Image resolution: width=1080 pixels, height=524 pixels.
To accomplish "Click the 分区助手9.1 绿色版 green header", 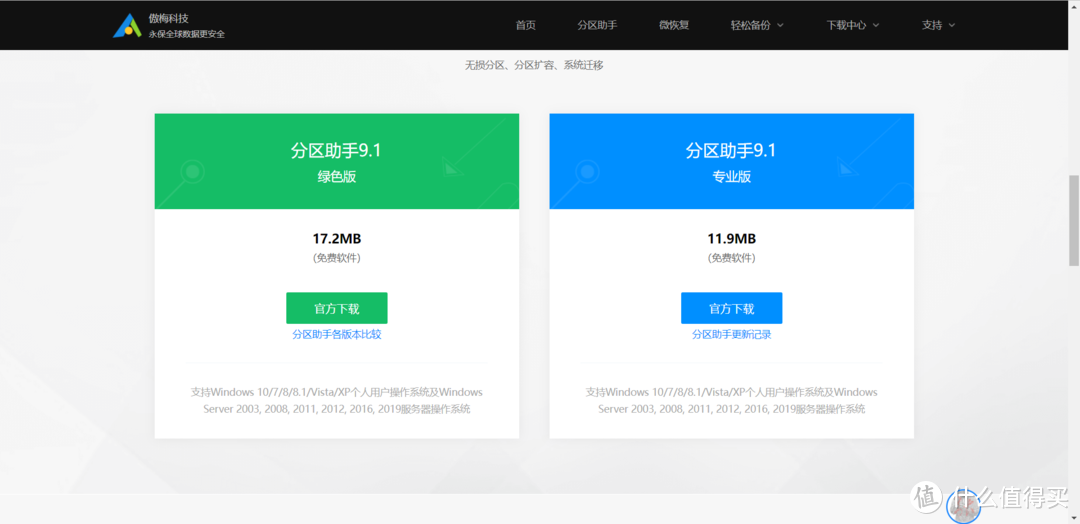I will click(337, 161).
